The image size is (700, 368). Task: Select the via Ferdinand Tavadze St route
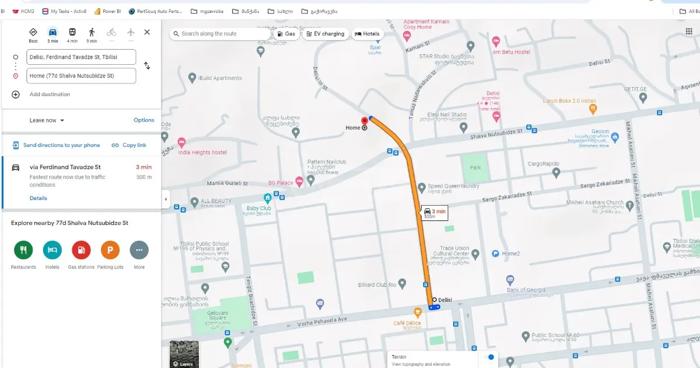[82, 182]
